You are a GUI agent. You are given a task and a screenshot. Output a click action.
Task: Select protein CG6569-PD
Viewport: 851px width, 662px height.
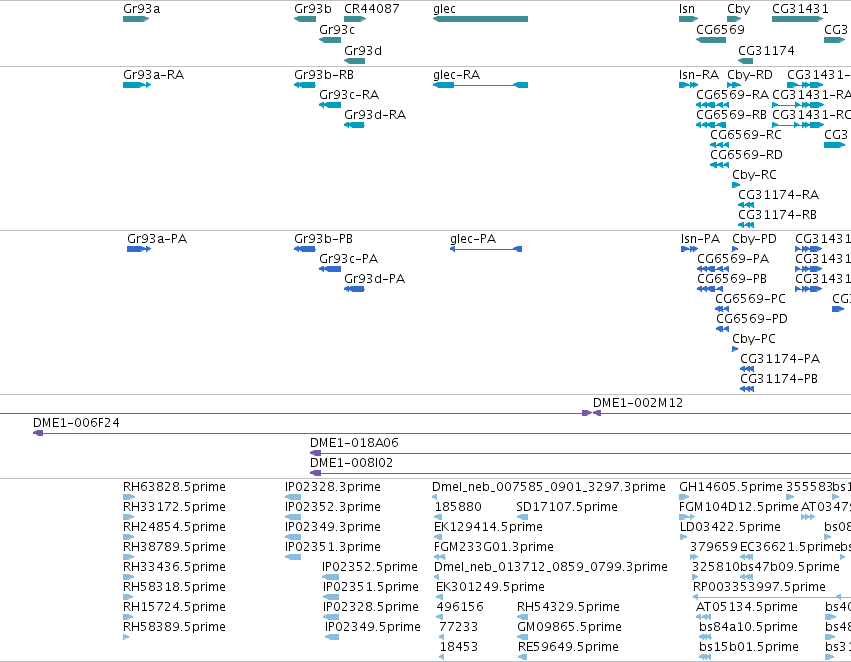722,329
